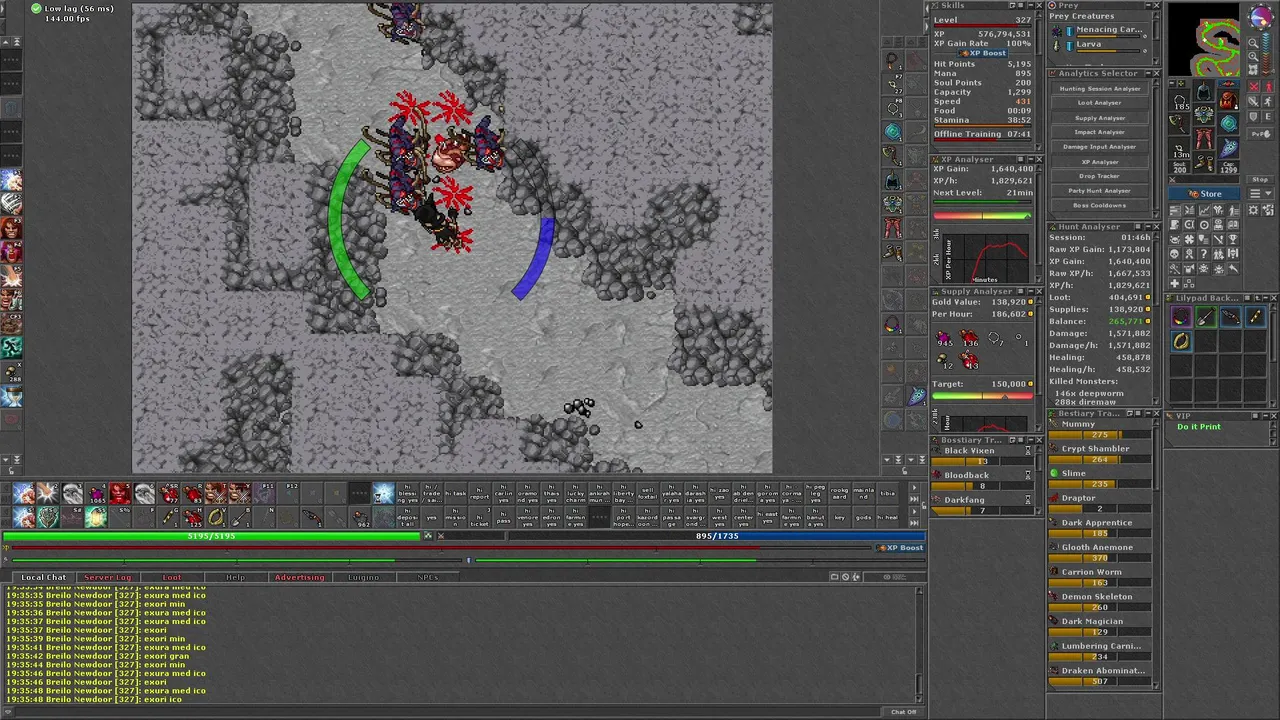Click the green hit points bar
This screenshot has width=1280, height=720.
click(x=212, y=536)
